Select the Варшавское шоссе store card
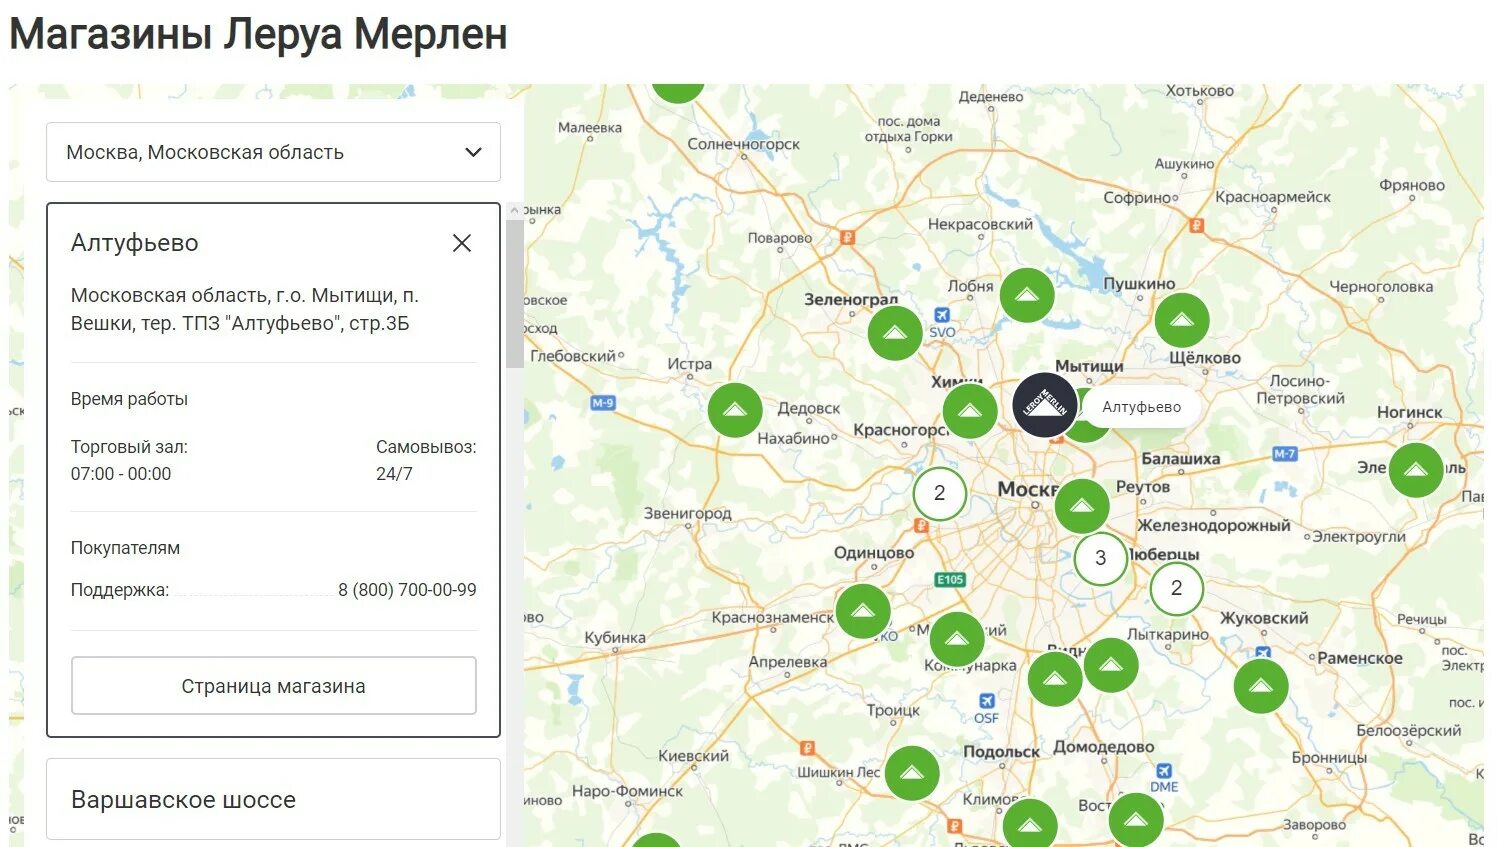 [273, 799]
